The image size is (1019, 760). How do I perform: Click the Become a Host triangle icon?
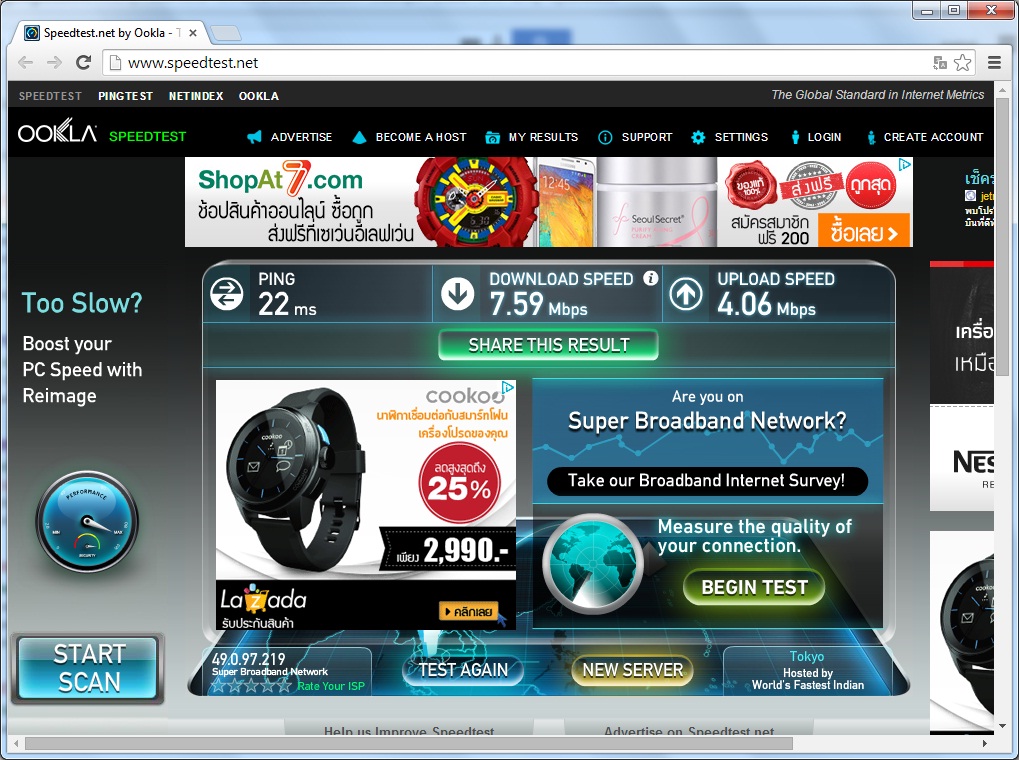[x=359, y=137]
